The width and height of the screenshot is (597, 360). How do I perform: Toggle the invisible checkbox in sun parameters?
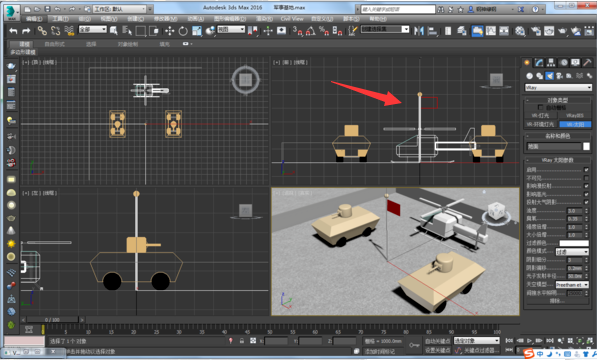[x=586, y=178]
